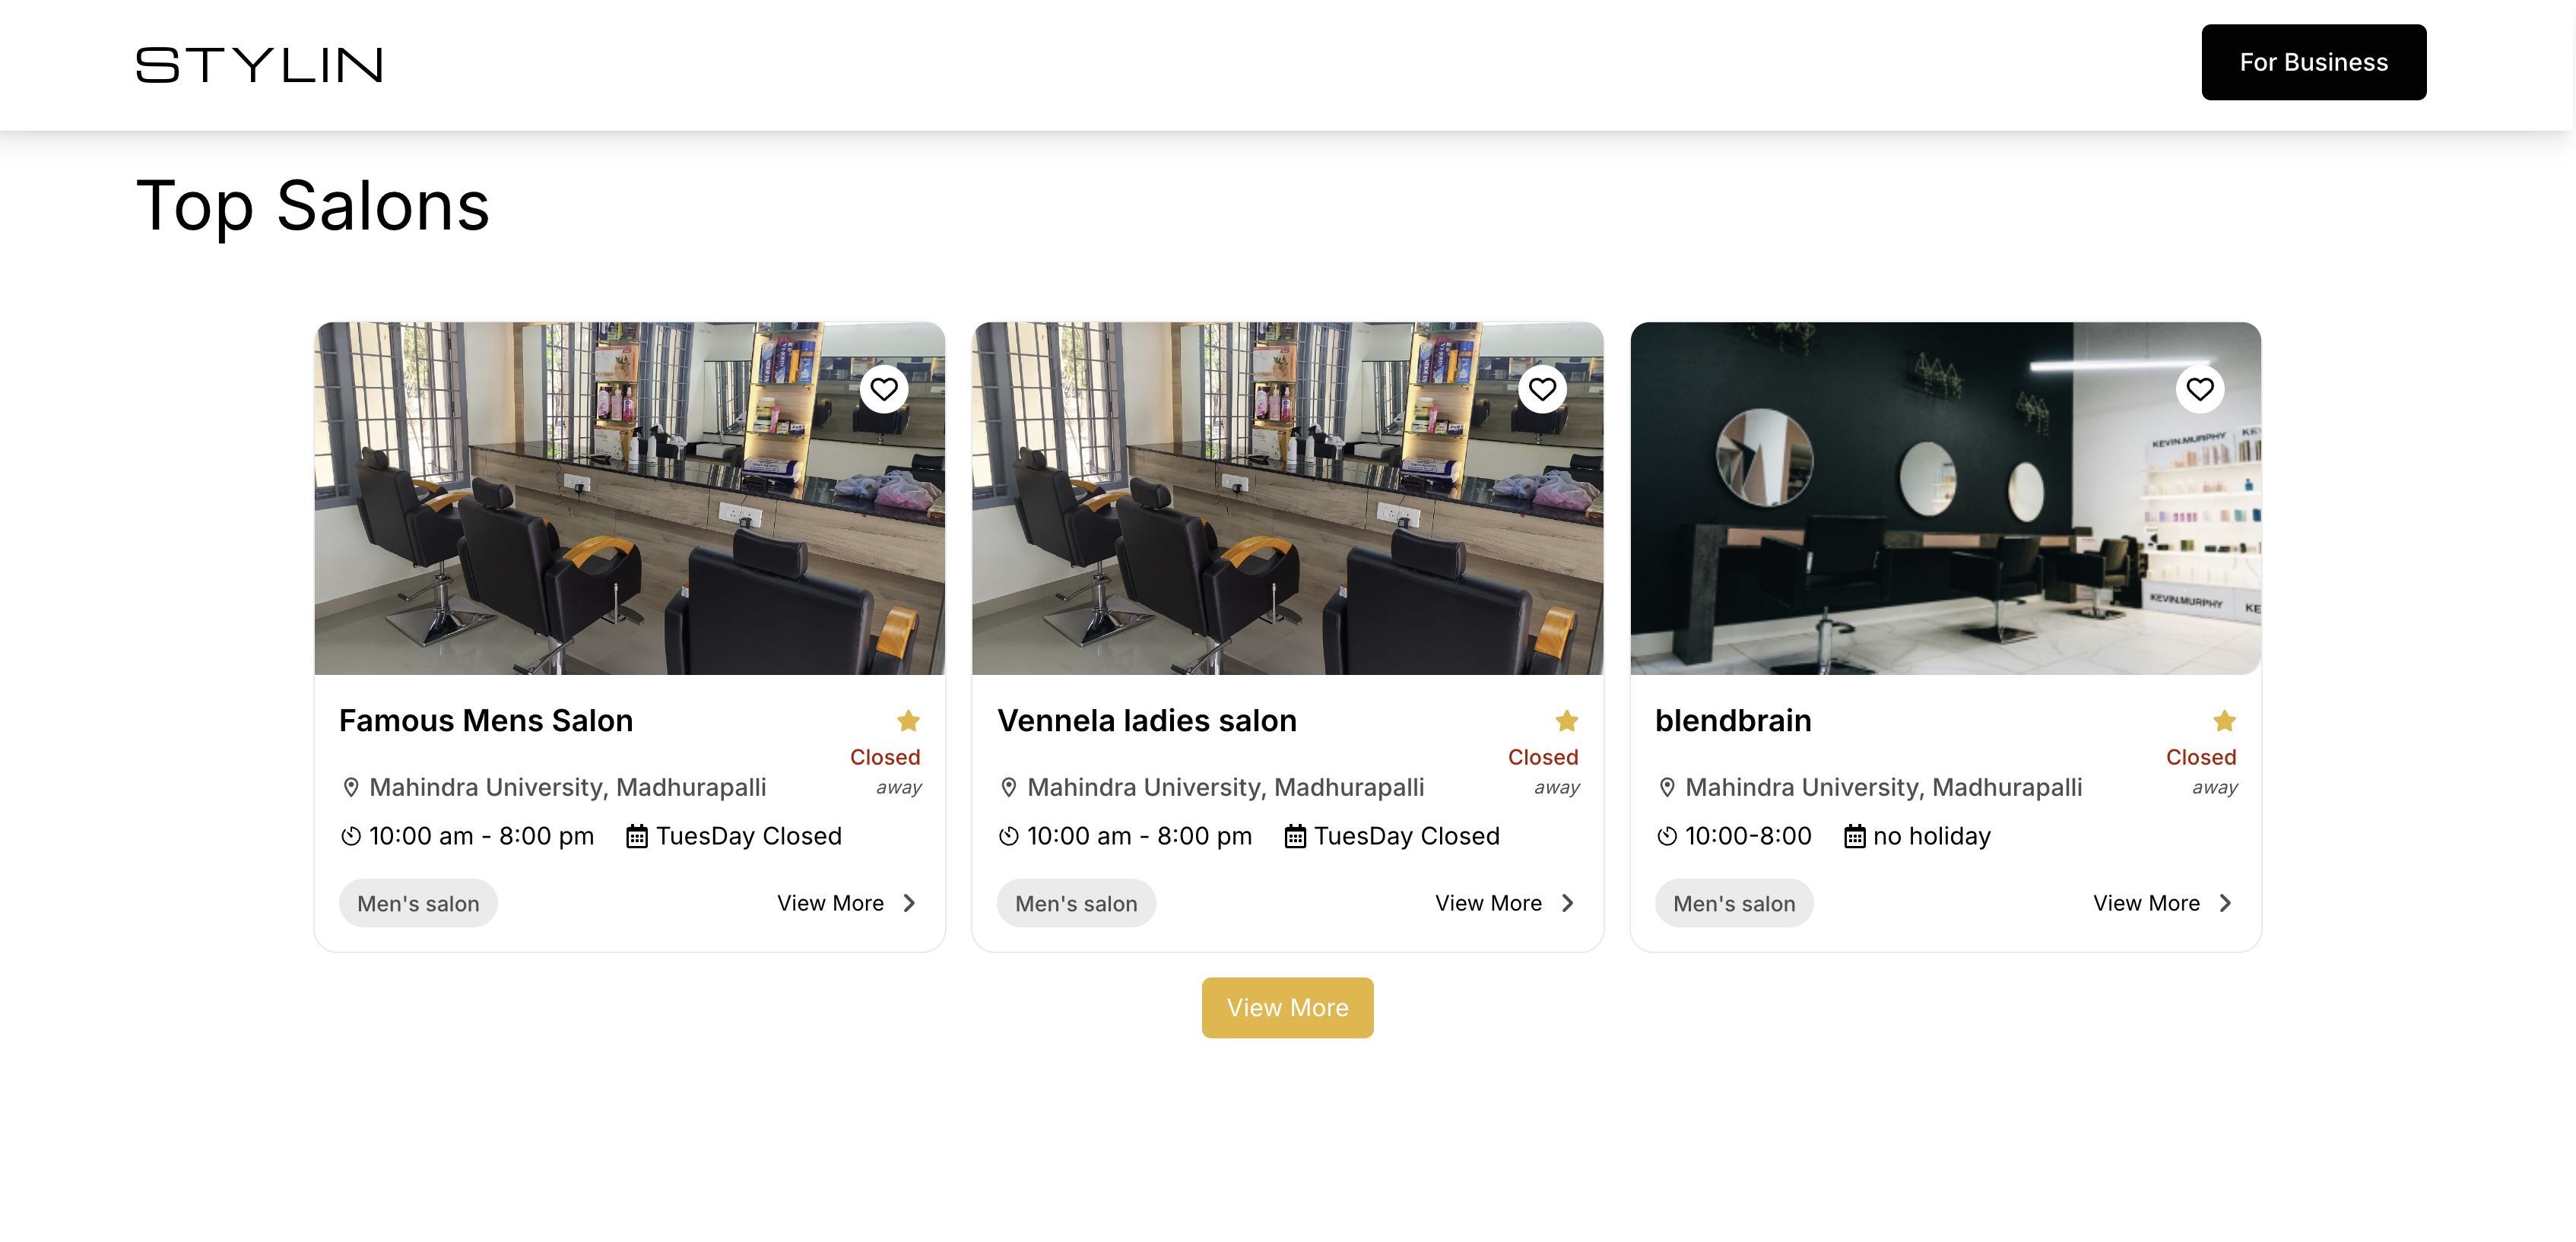Click calendar icon beside 'no holiday'
The width and height of the screenshot is (2576, 1242).
coord(1854,836)
